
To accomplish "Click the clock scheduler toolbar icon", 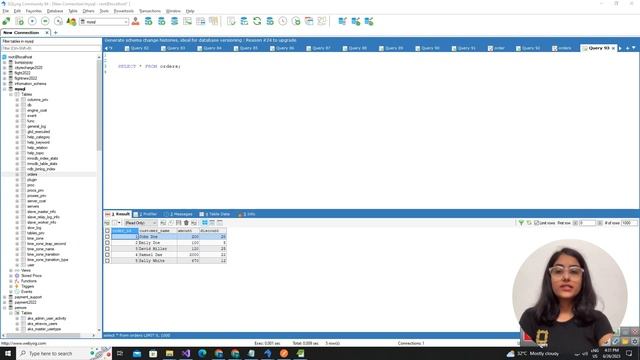I will [283, 21].
